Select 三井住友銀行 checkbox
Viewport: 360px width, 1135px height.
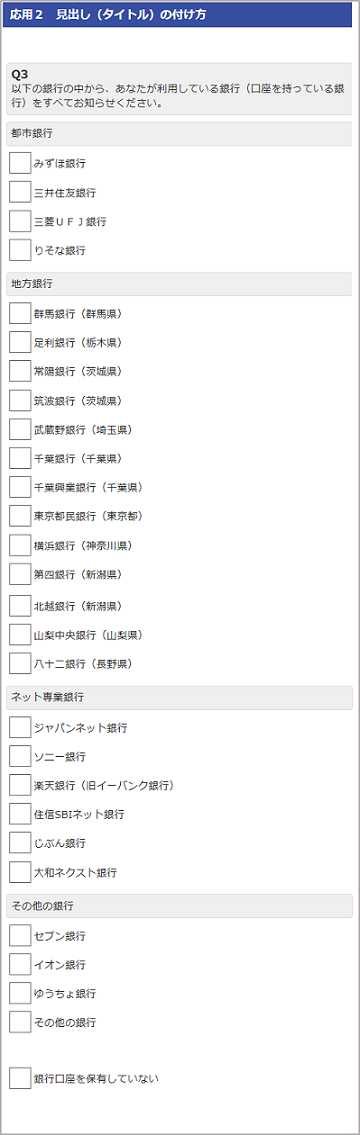[20, 192]
